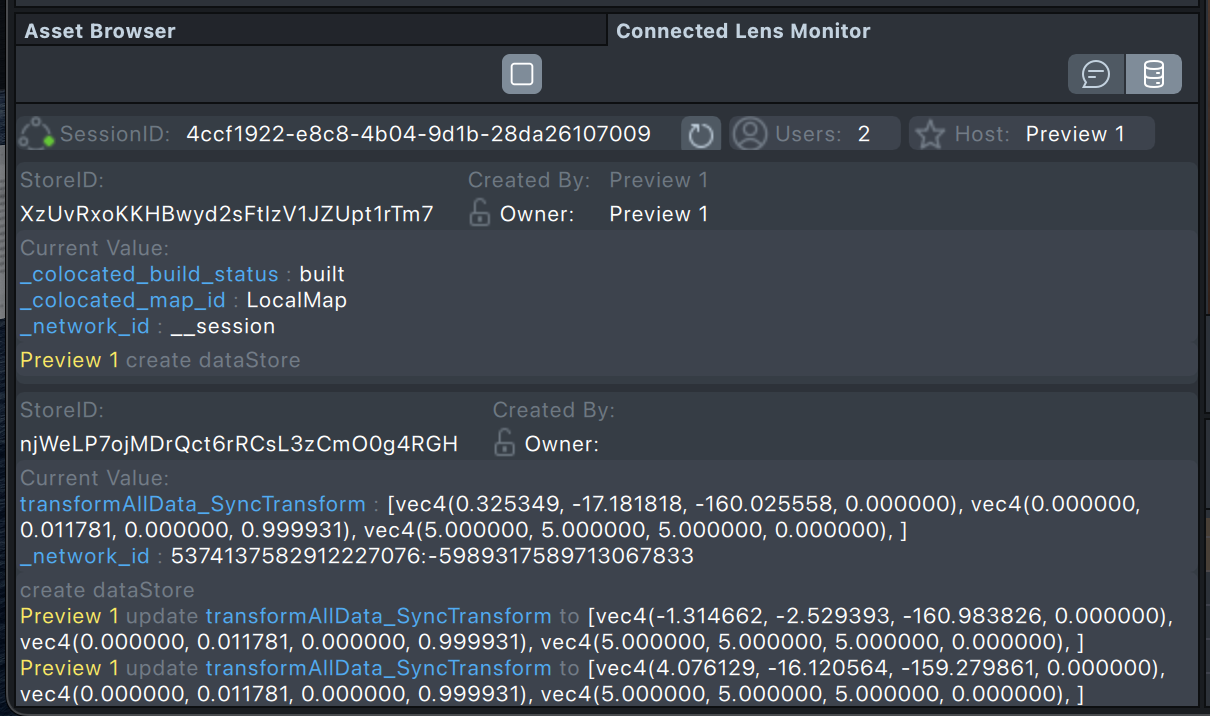Screen dimensions: 1210x716
Task: Click the Host Preview 1 field
Action: 1075,134
